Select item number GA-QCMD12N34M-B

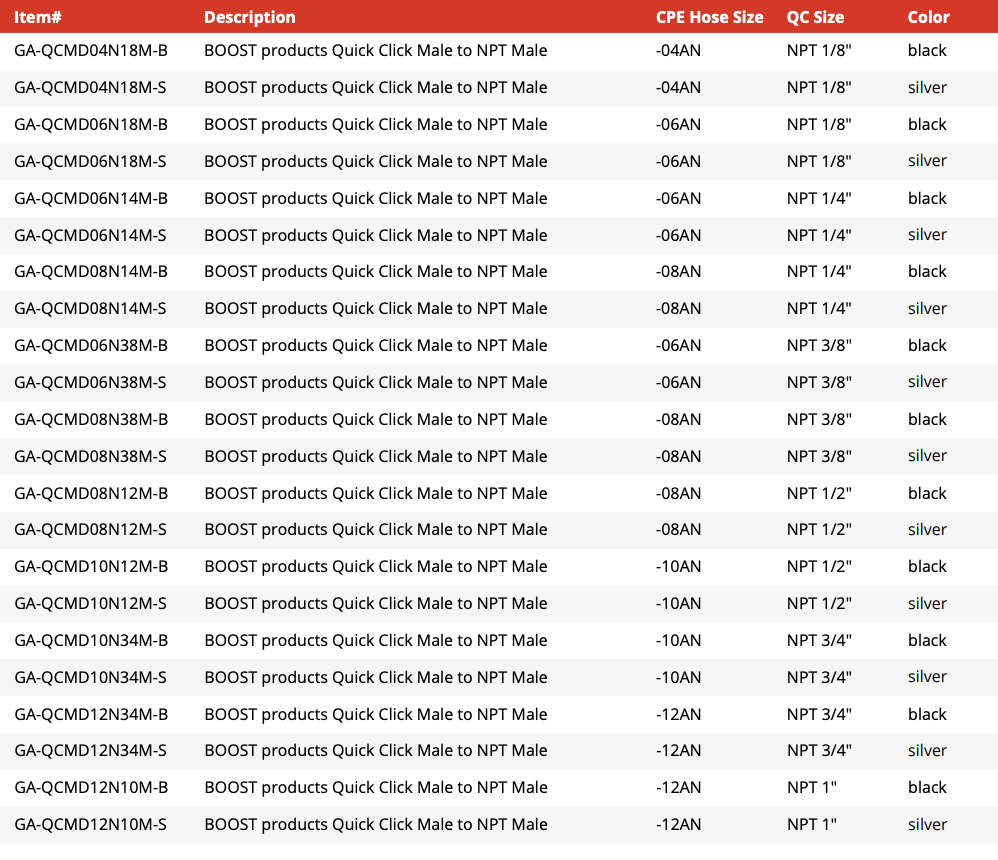click(x=91, y=714)
